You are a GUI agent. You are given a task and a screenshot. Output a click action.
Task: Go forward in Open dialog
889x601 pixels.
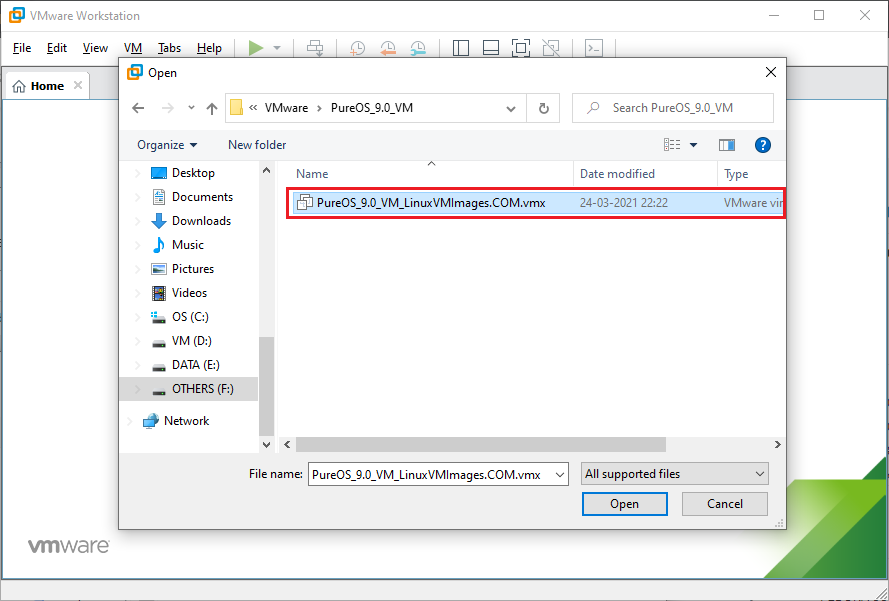pyautogui.click(x=168, y=108)
